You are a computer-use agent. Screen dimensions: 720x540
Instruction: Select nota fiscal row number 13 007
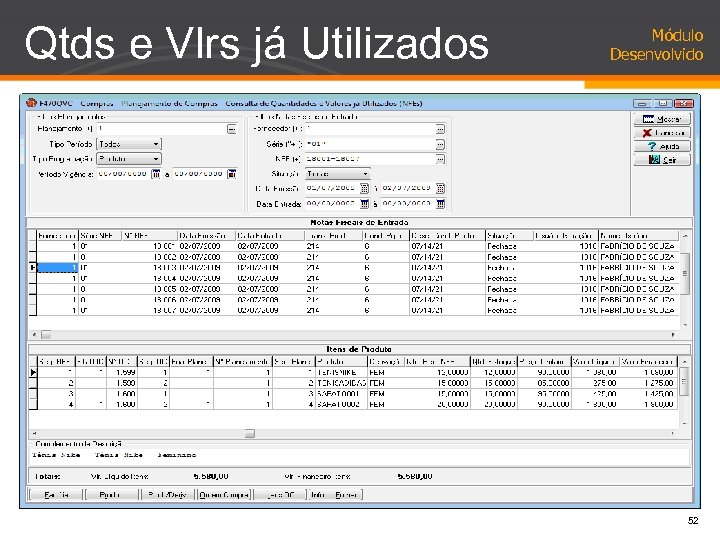(354, 310)
